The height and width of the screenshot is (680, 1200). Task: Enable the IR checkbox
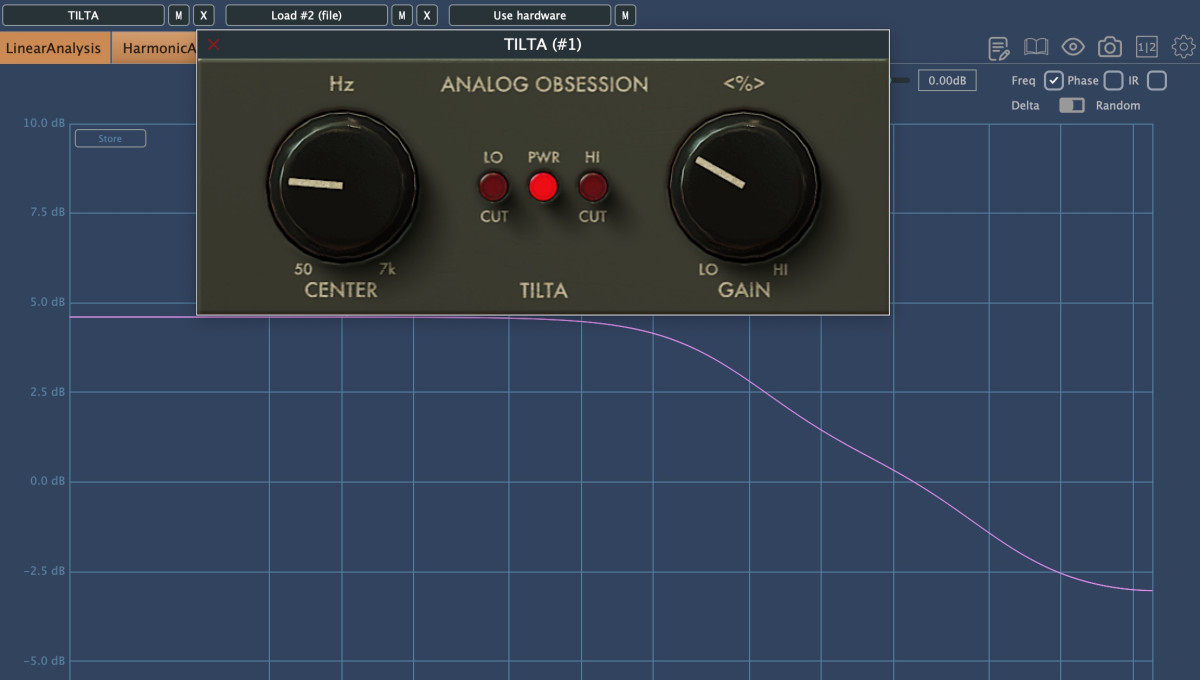point(1157,81)
